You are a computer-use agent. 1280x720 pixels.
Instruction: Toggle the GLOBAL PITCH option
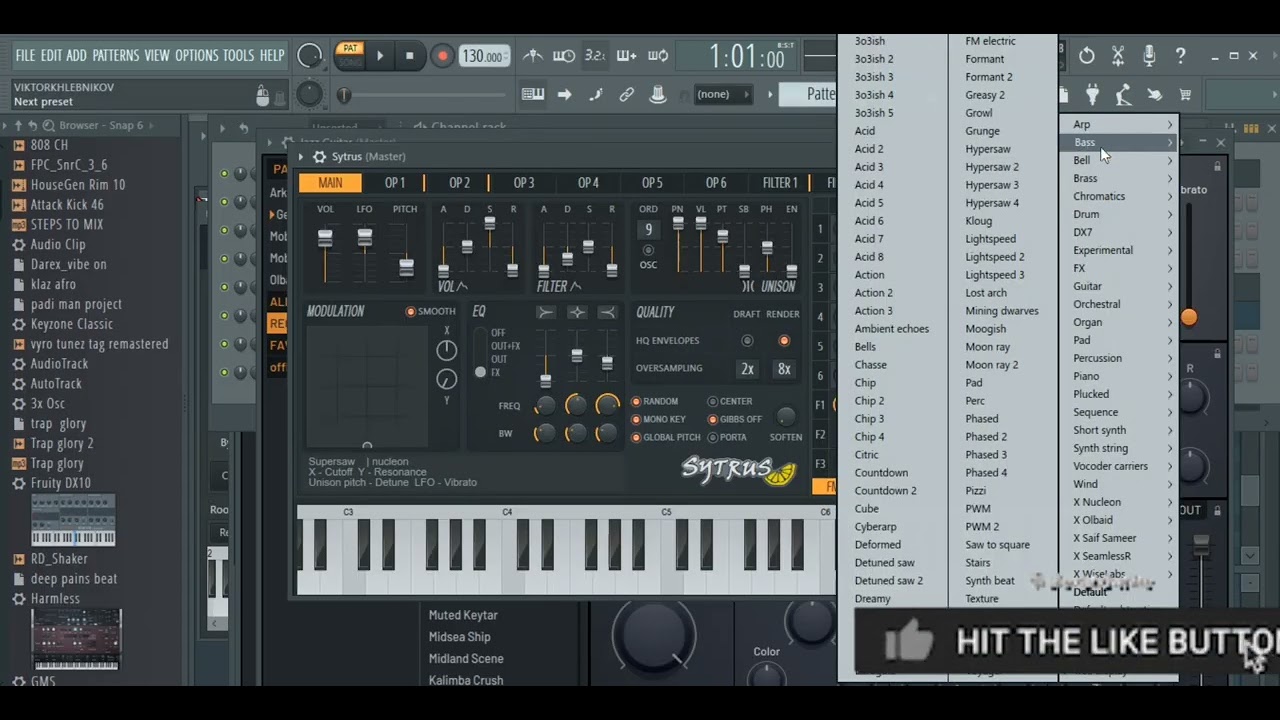tap(666, 437)
